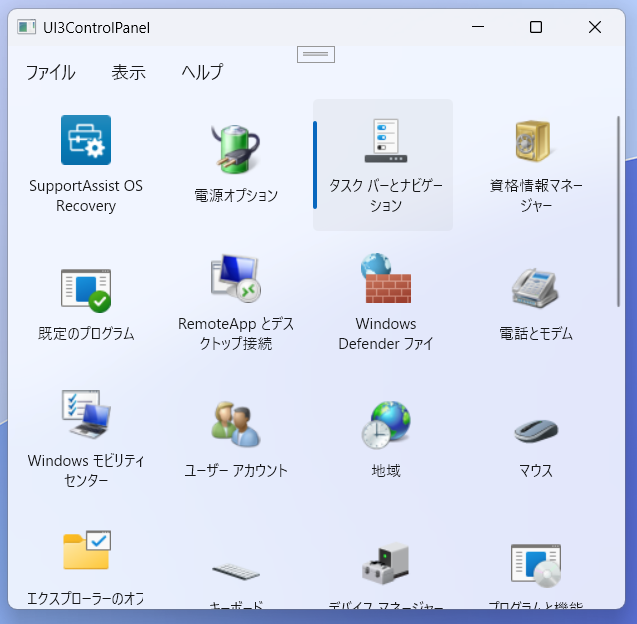Image resolution: width=637 pixels, height=624 pixels.
Task: Launch RemoteApp とデスクトップ接続
Action: 236,279
